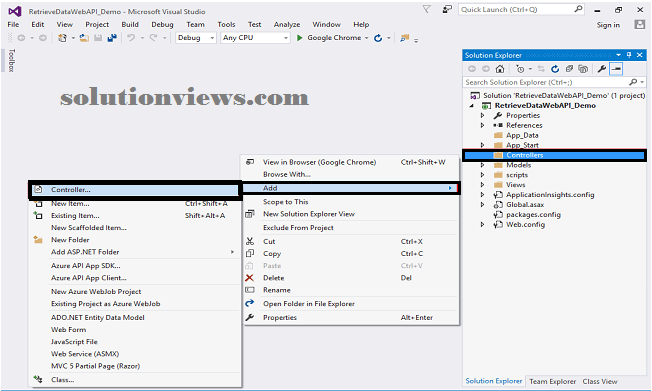Image resolution: width=652 pixels, height=391 pixels.
Task: Expand the Properties node
Action: (x=482, y=115)
